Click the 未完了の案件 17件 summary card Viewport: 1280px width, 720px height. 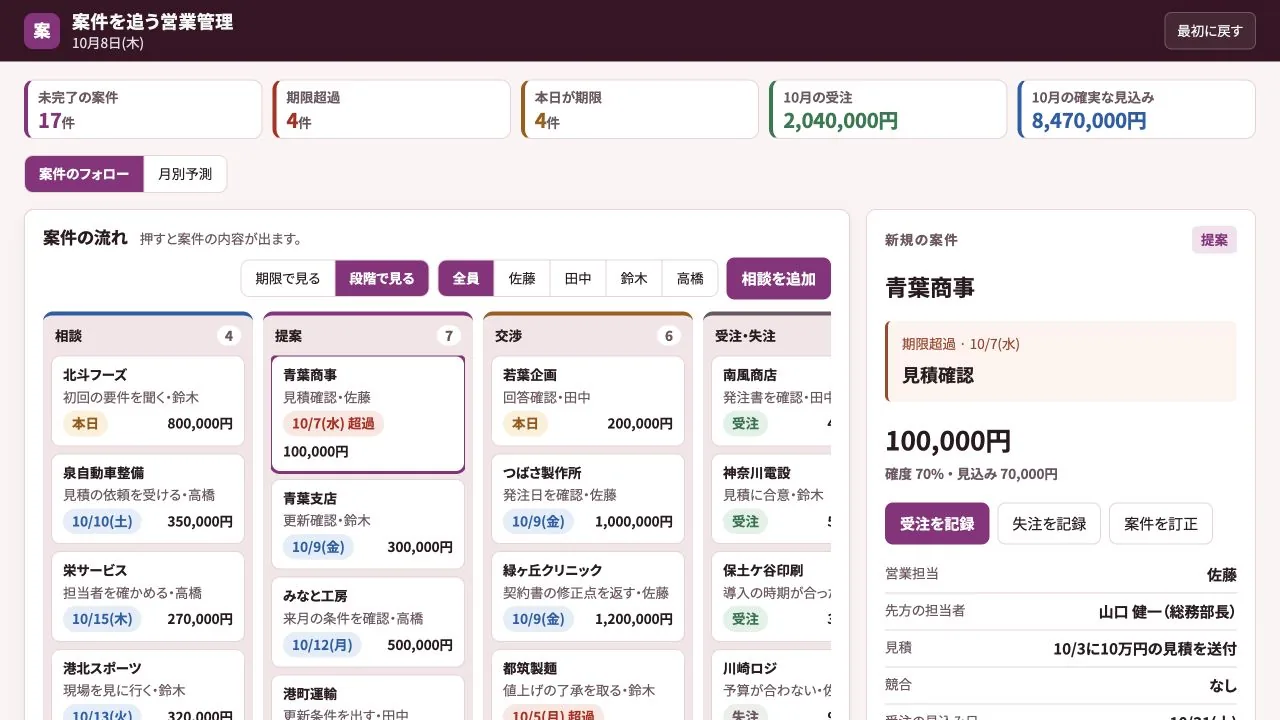[x=143, y=109]
